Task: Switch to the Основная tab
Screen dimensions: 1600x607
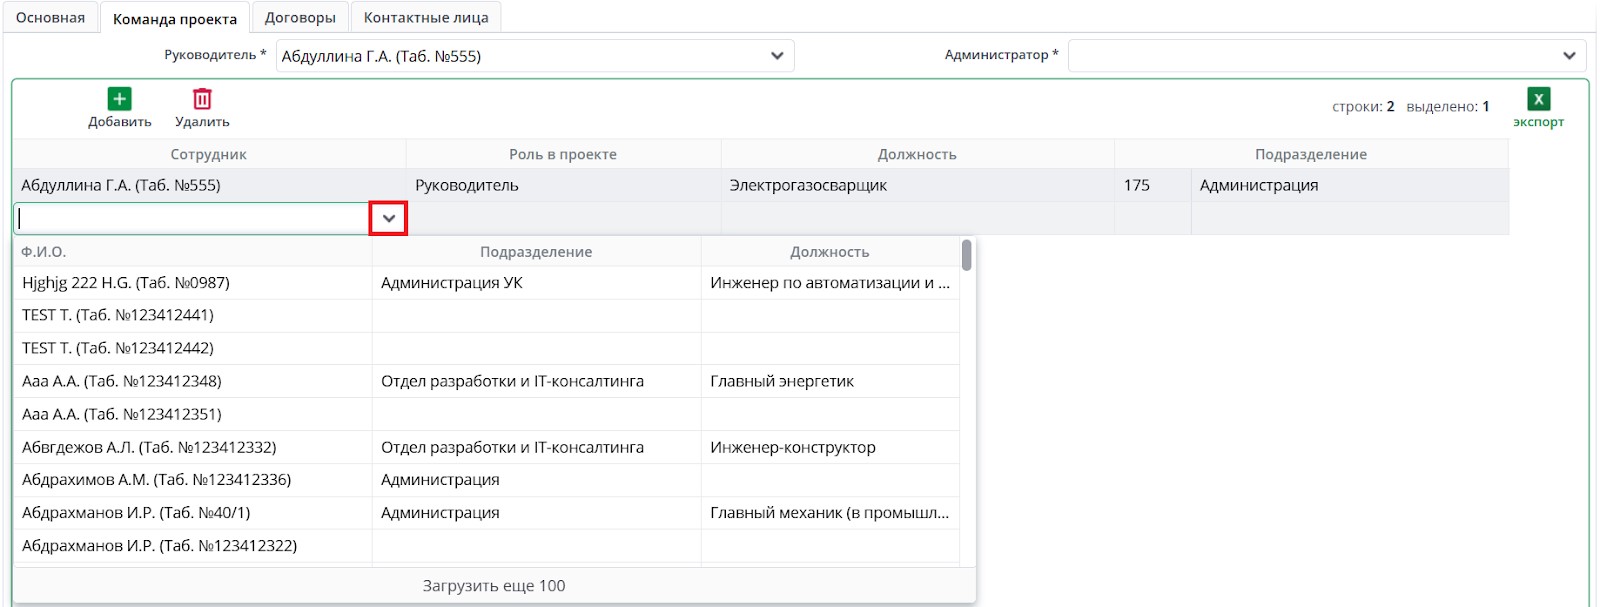Action: (50, 18)
